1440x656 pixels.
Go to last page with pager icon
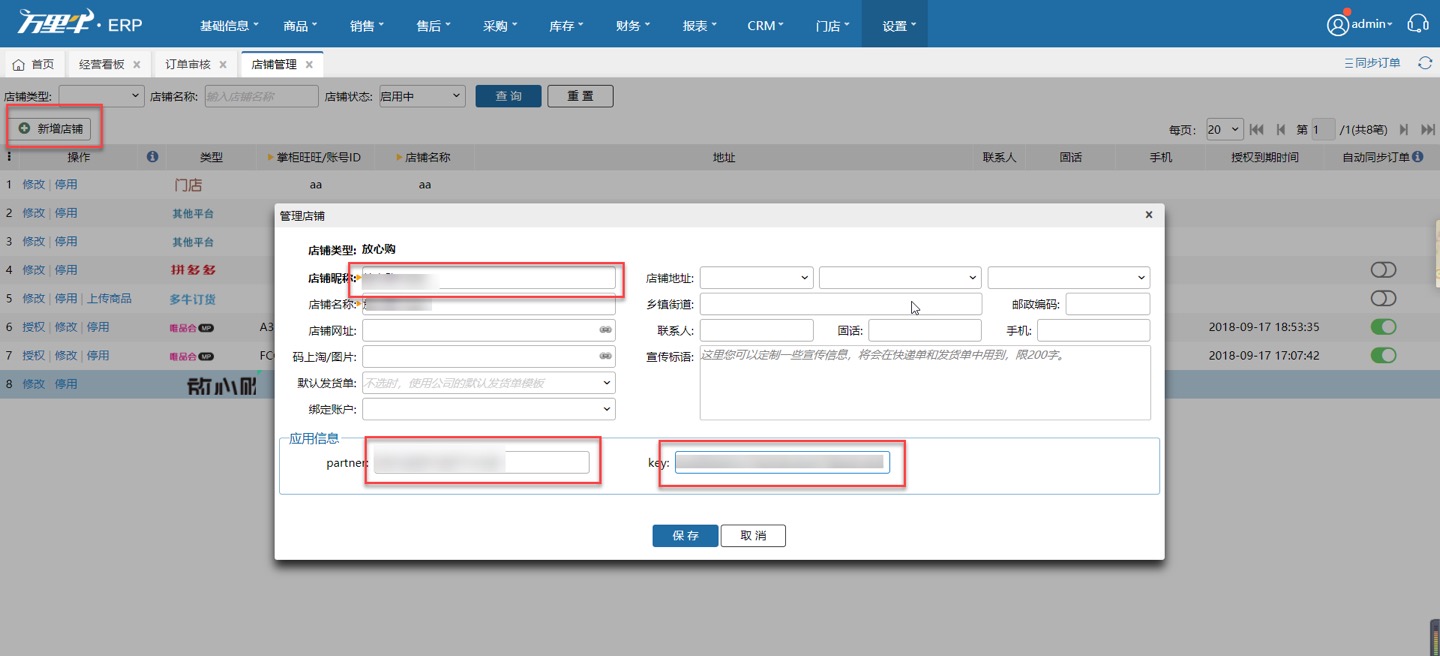pos(1428,130)
